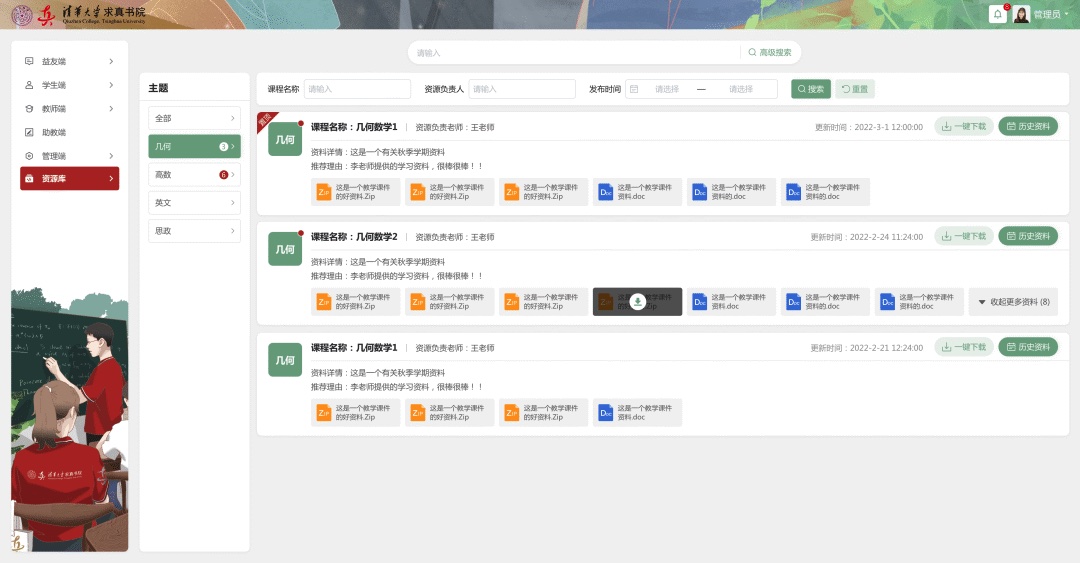Click the green 搜索 button
Screen dimensions: 1080x563
pos(810,89)
